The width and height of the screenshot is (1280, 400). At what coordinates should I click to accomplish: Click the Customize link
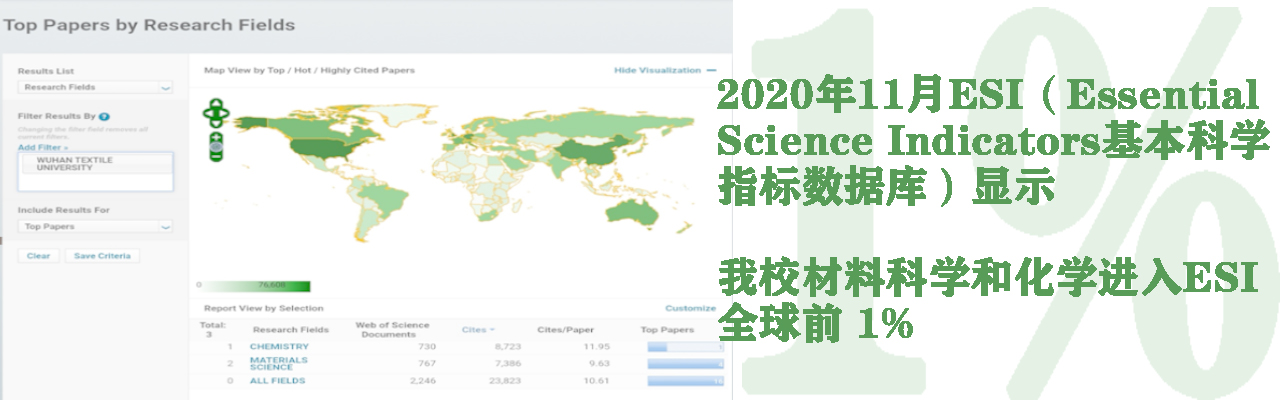(690, 308)
